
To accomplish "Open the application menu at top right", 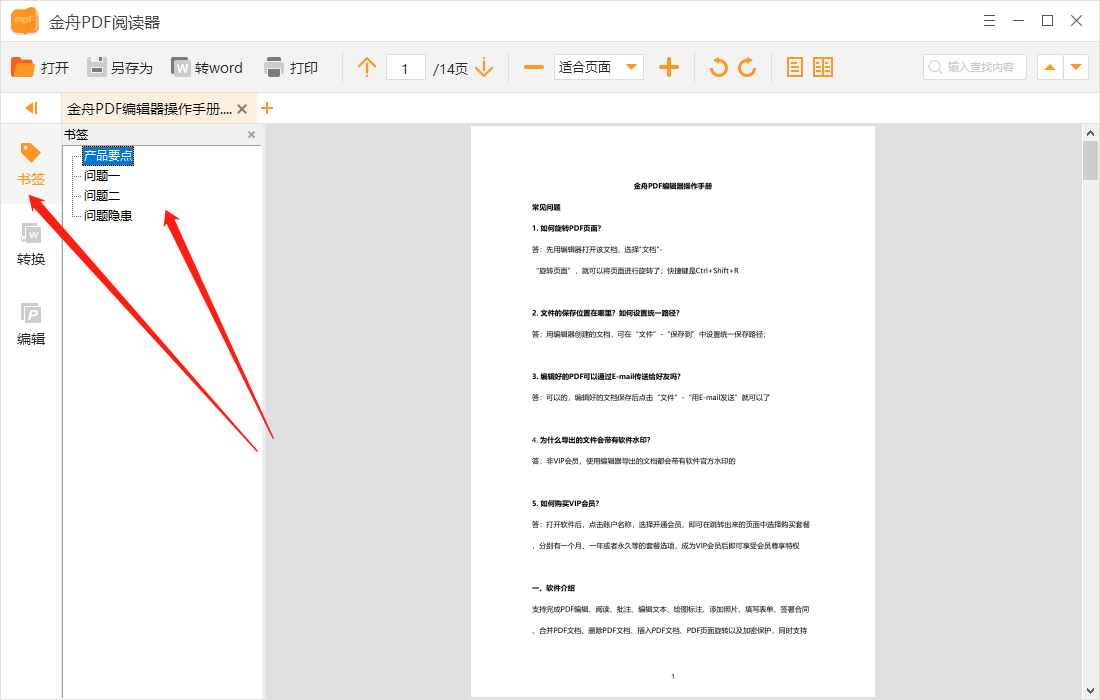I will [x=989, y=20].
